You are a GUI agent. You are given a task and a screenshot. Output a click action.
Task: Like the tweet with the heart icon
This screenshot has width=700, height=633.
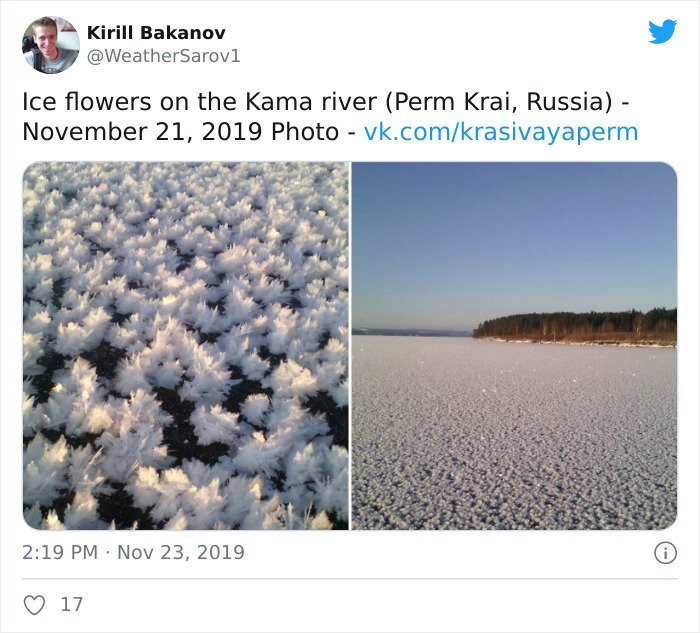(x=34, y=605)
